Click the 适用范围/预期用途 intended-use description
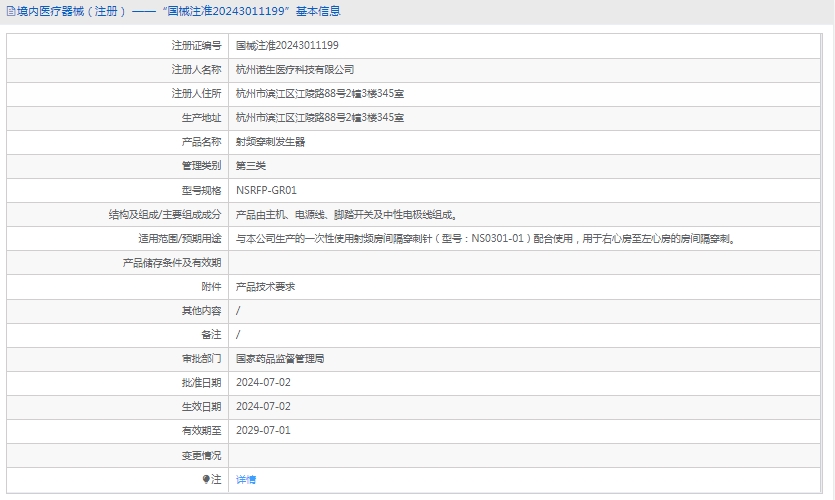This screenshot has height=500, width=835. [485, 239]
